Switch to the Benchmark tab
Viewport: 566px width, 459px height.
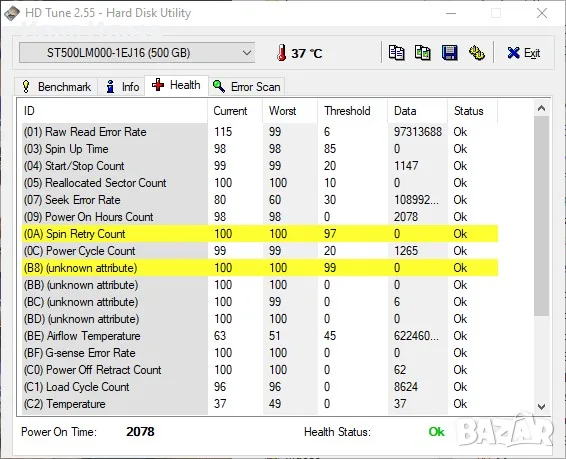coord(56,87)
